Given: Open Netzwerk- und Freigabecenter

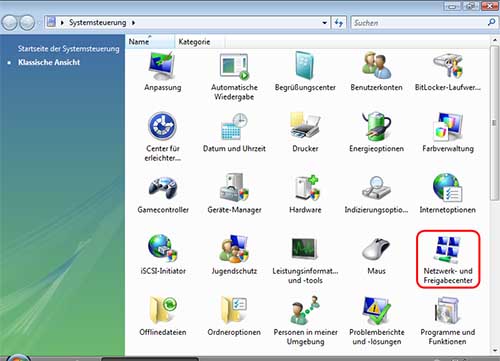Looking at the screenshot, I should point(448,259).
